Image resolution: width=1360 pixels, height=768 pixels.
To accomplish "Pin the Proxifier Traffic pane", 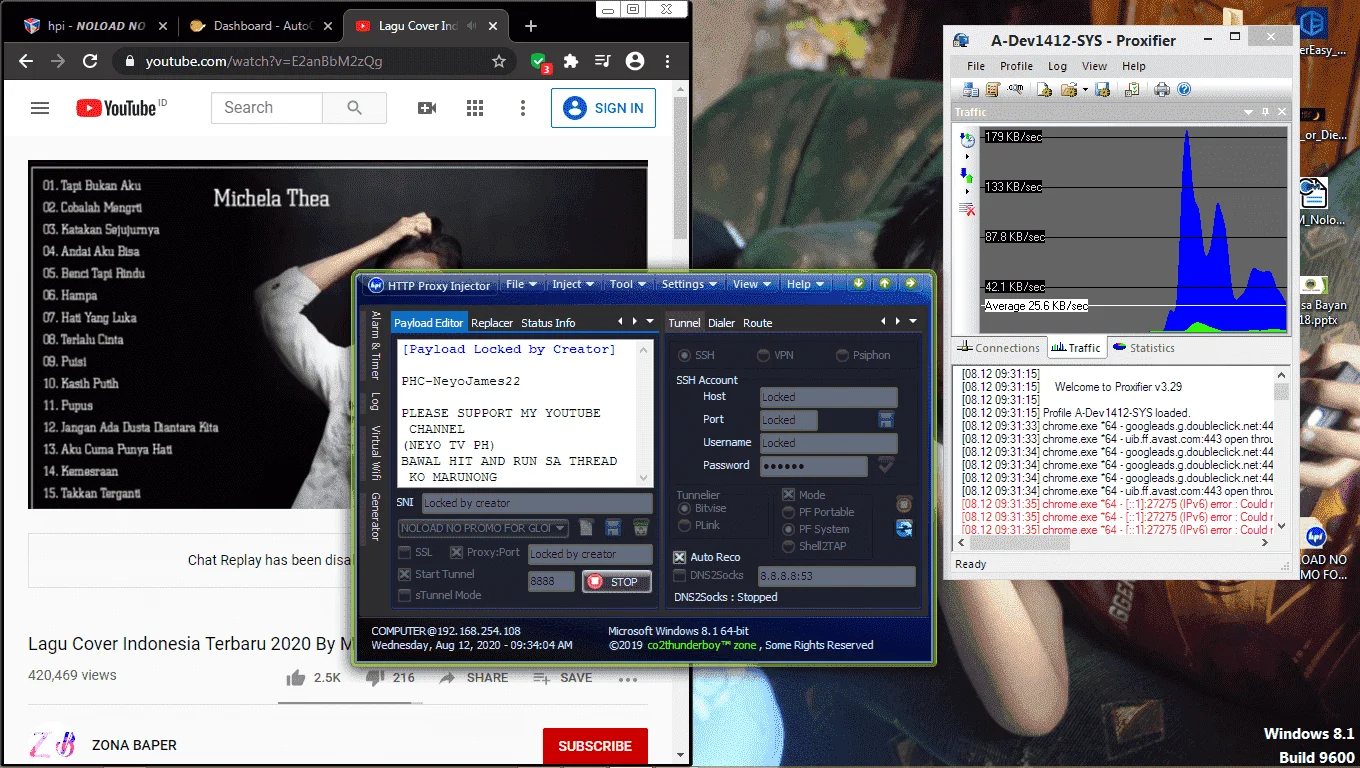I will click(1265, 112).
